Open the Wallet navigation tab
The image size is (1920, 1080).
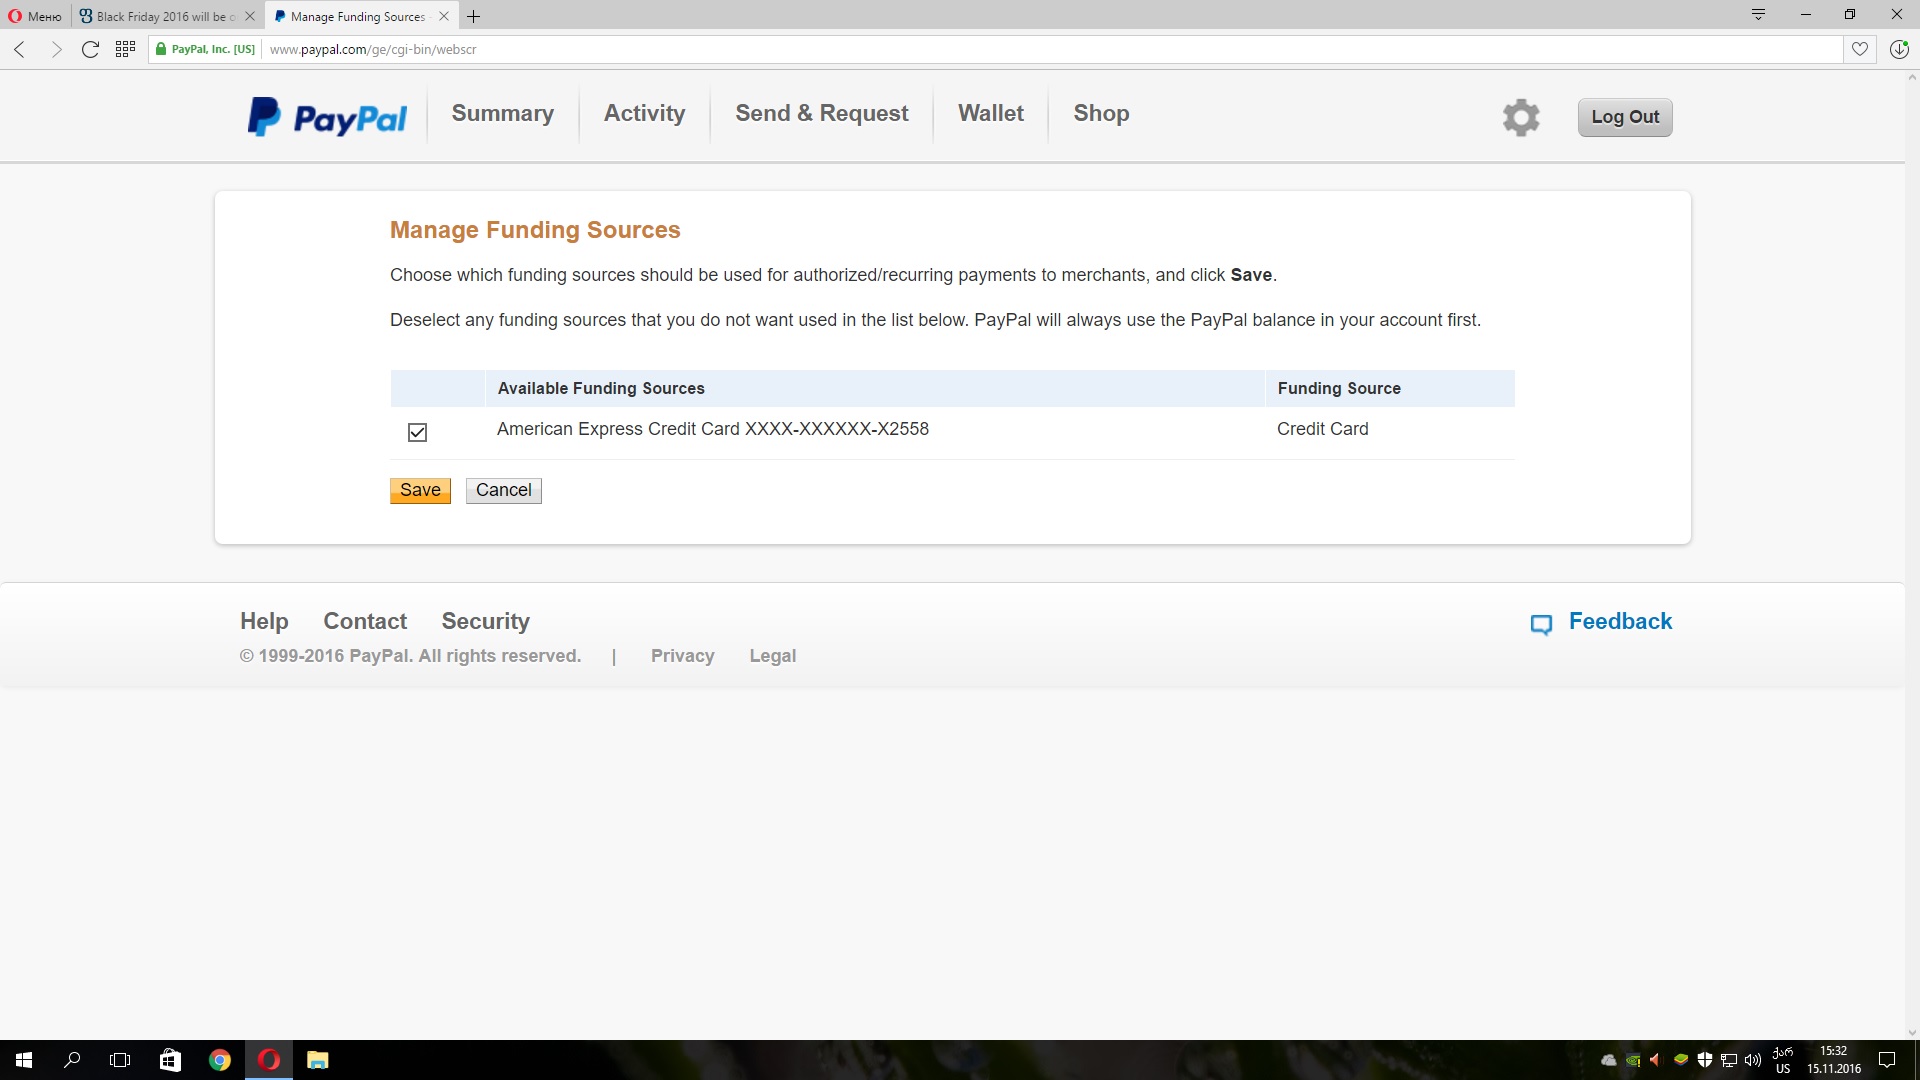[x=990, y=114]
